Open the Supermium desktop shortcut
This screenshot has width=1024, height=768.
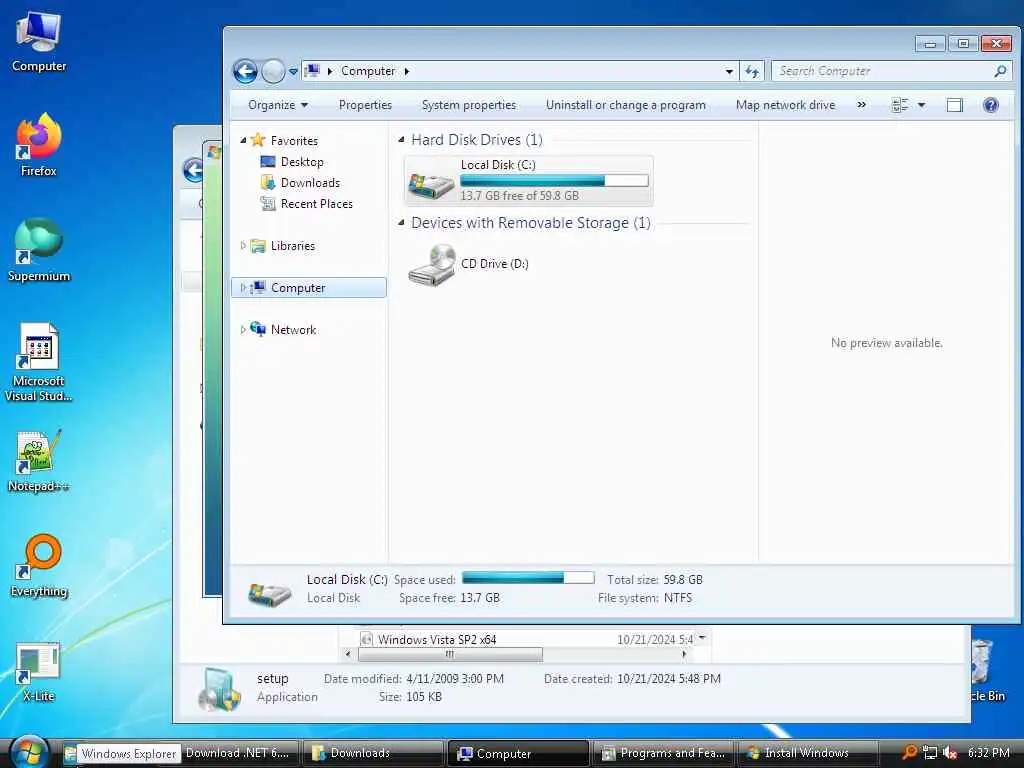tap(39, 250)
